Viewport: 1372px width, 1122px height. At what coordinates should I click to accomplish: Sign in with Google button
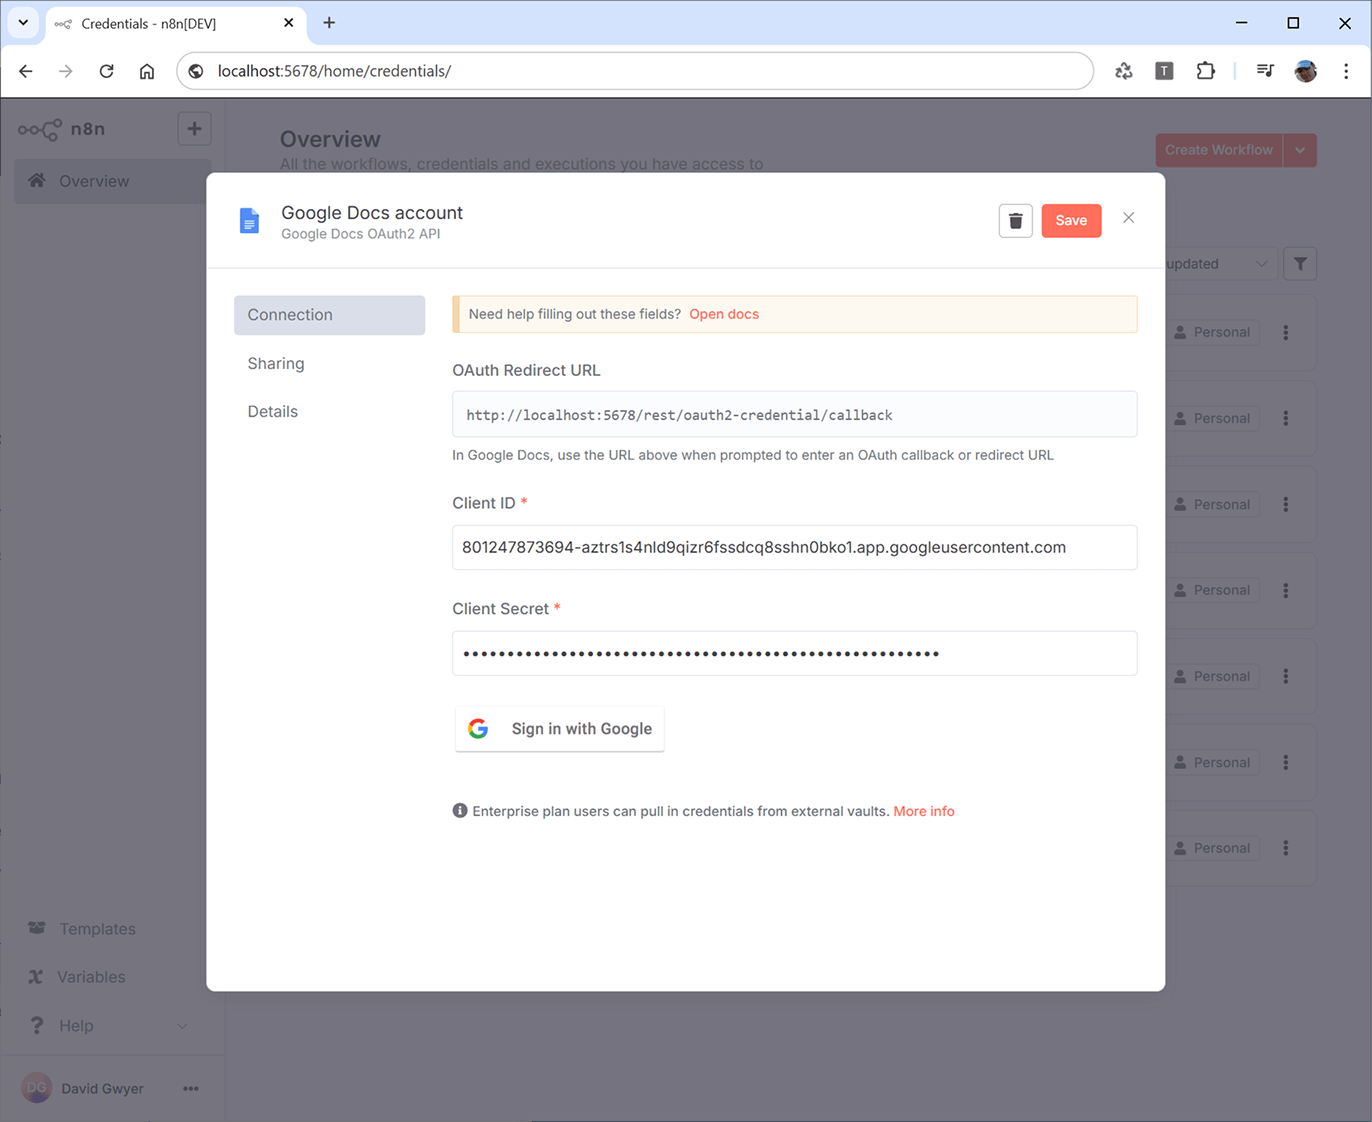pos(560,729)
